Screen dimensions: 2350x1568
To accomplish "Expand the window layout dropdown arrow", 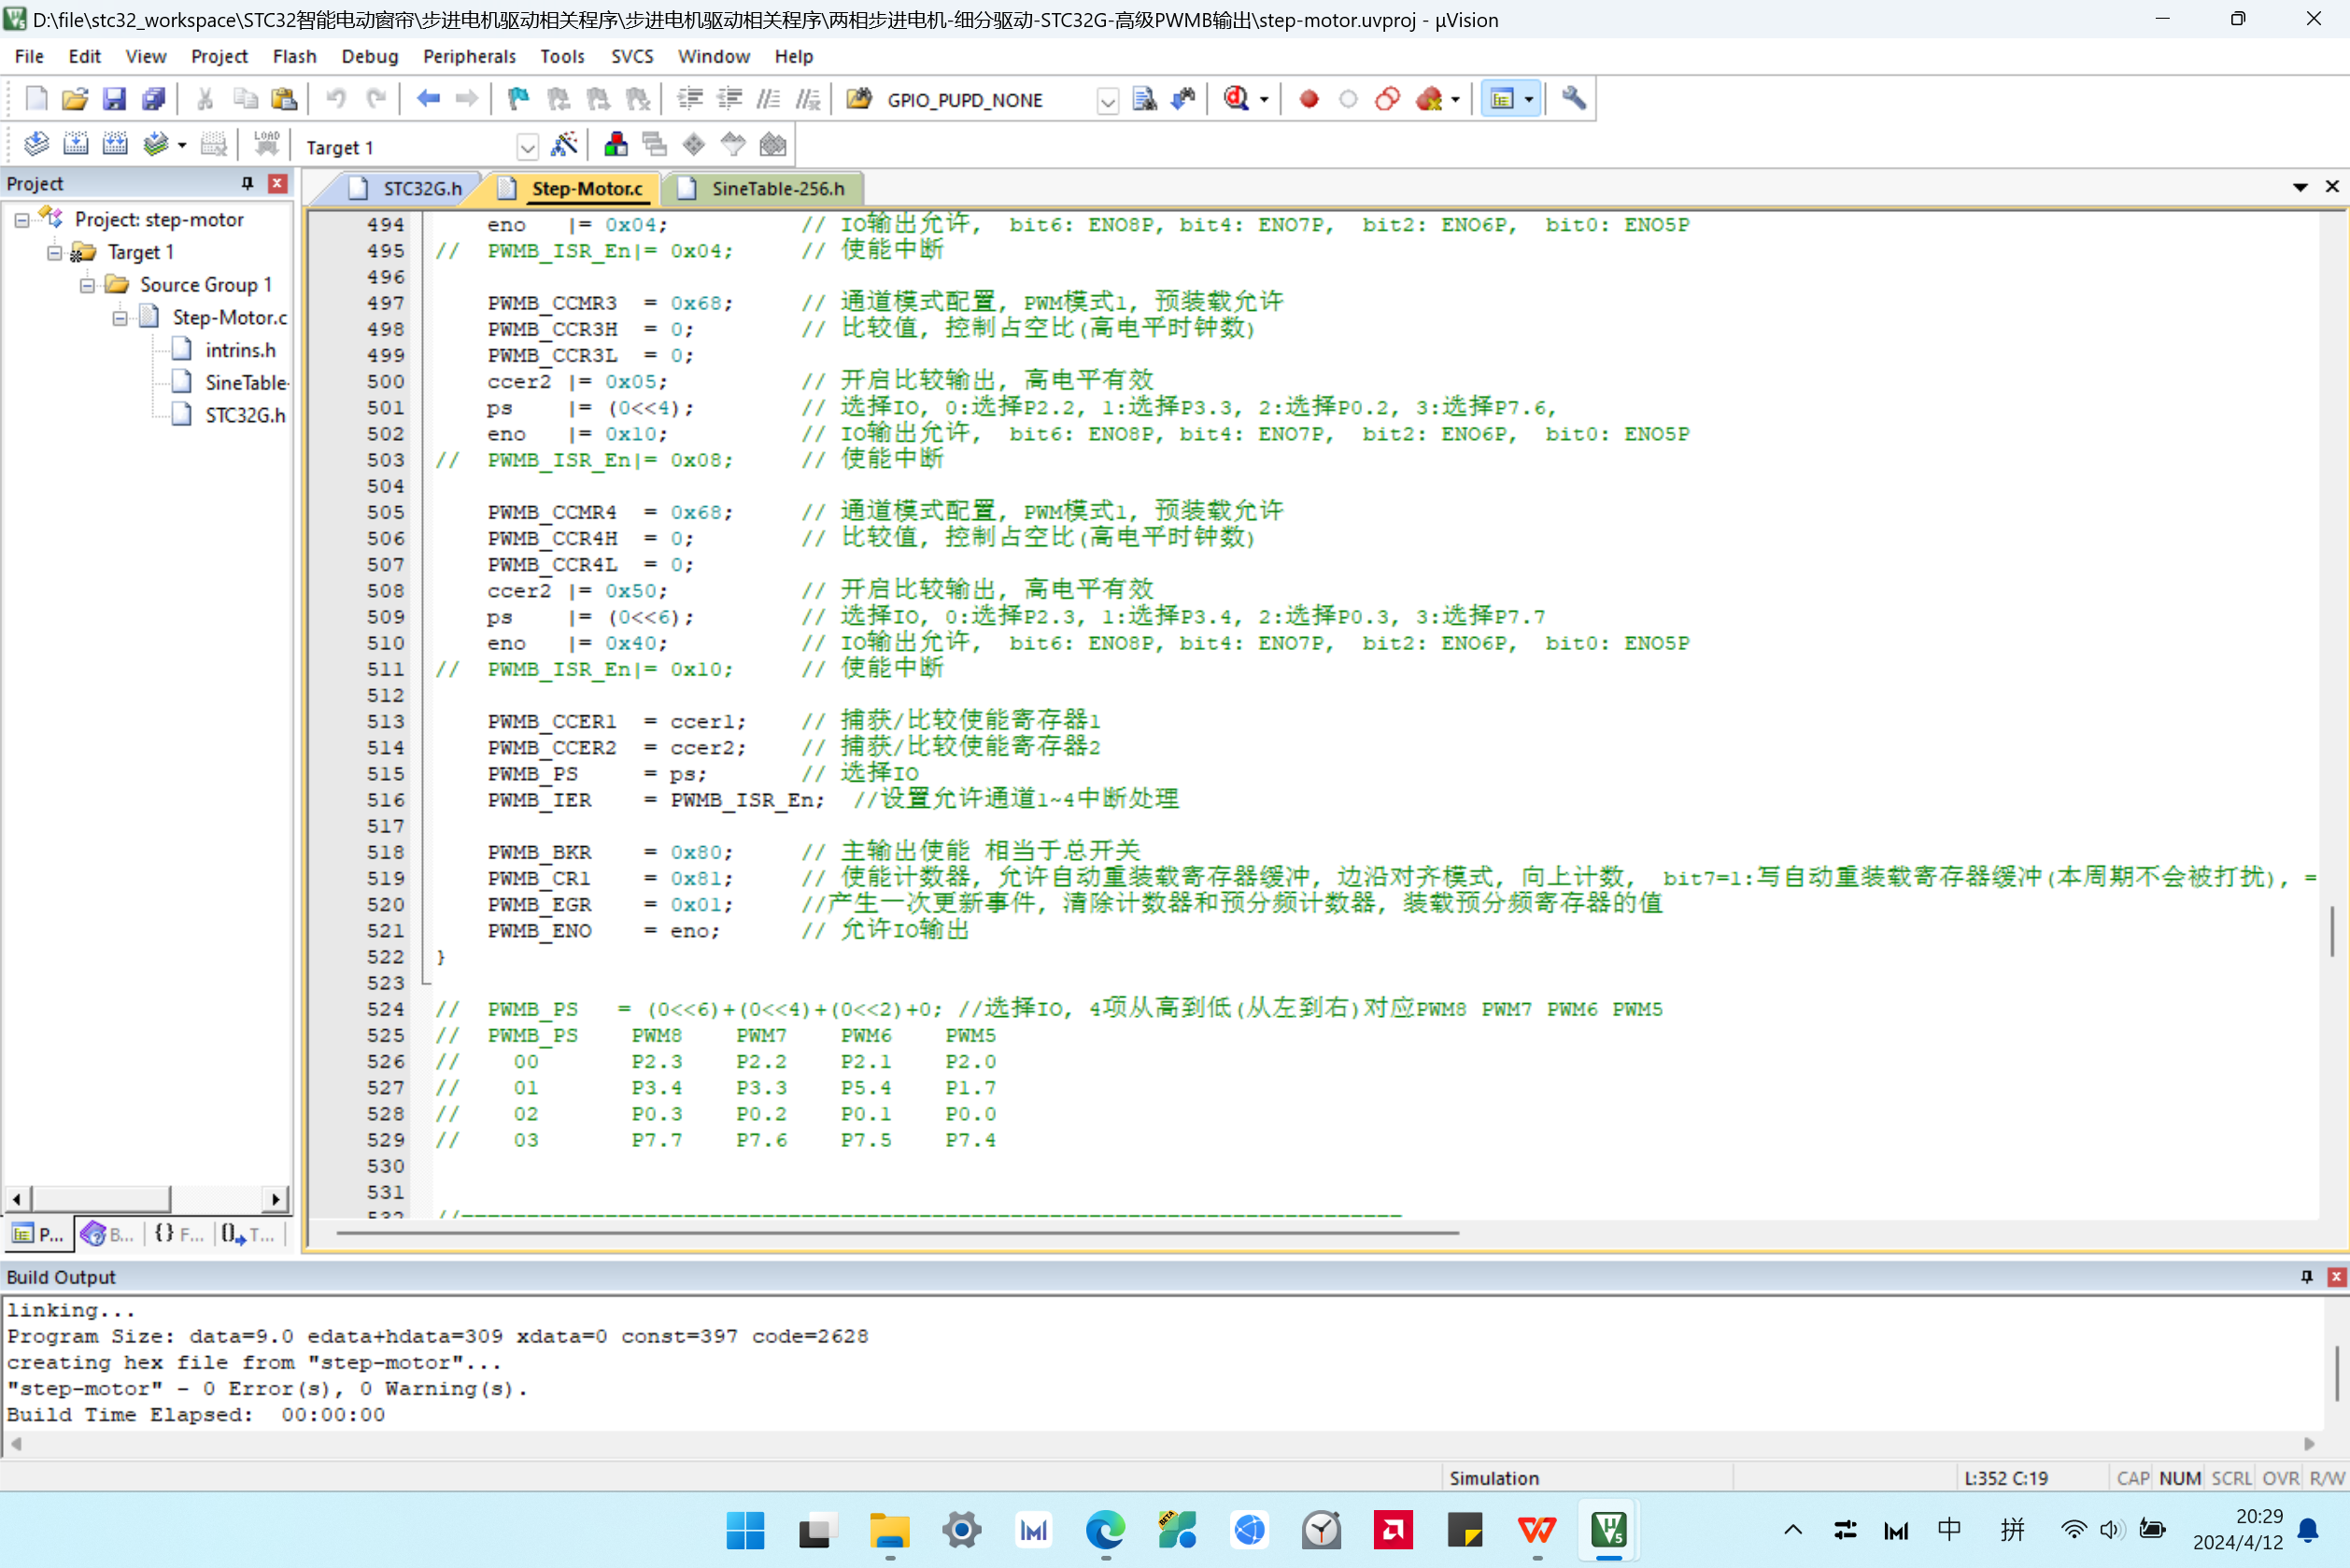I will tap(1529, 100).
